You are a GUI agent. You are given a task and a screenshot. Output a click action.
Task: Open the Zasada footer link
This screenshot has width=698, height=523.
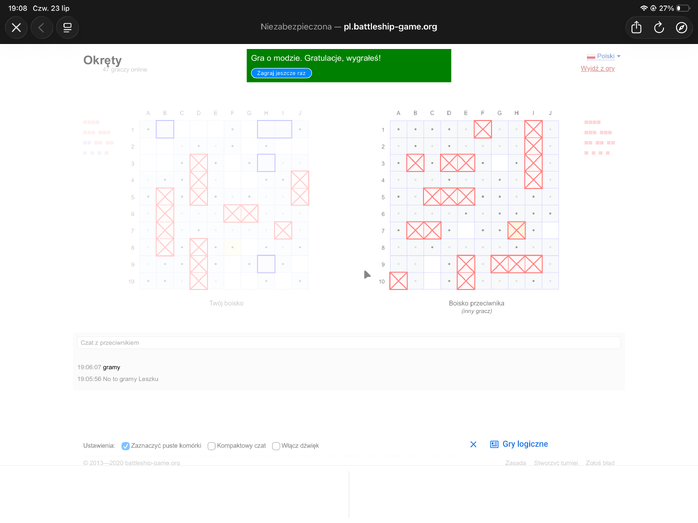pos(515,463)
